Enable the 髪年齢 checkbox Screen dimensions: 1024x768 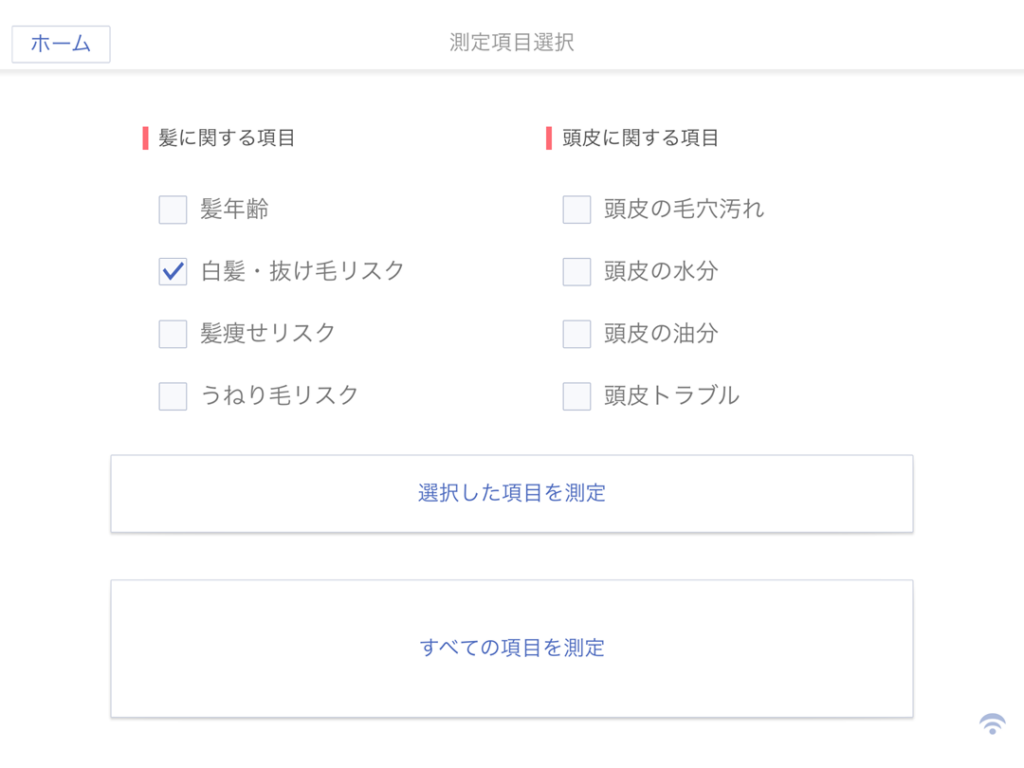point(173,210)
